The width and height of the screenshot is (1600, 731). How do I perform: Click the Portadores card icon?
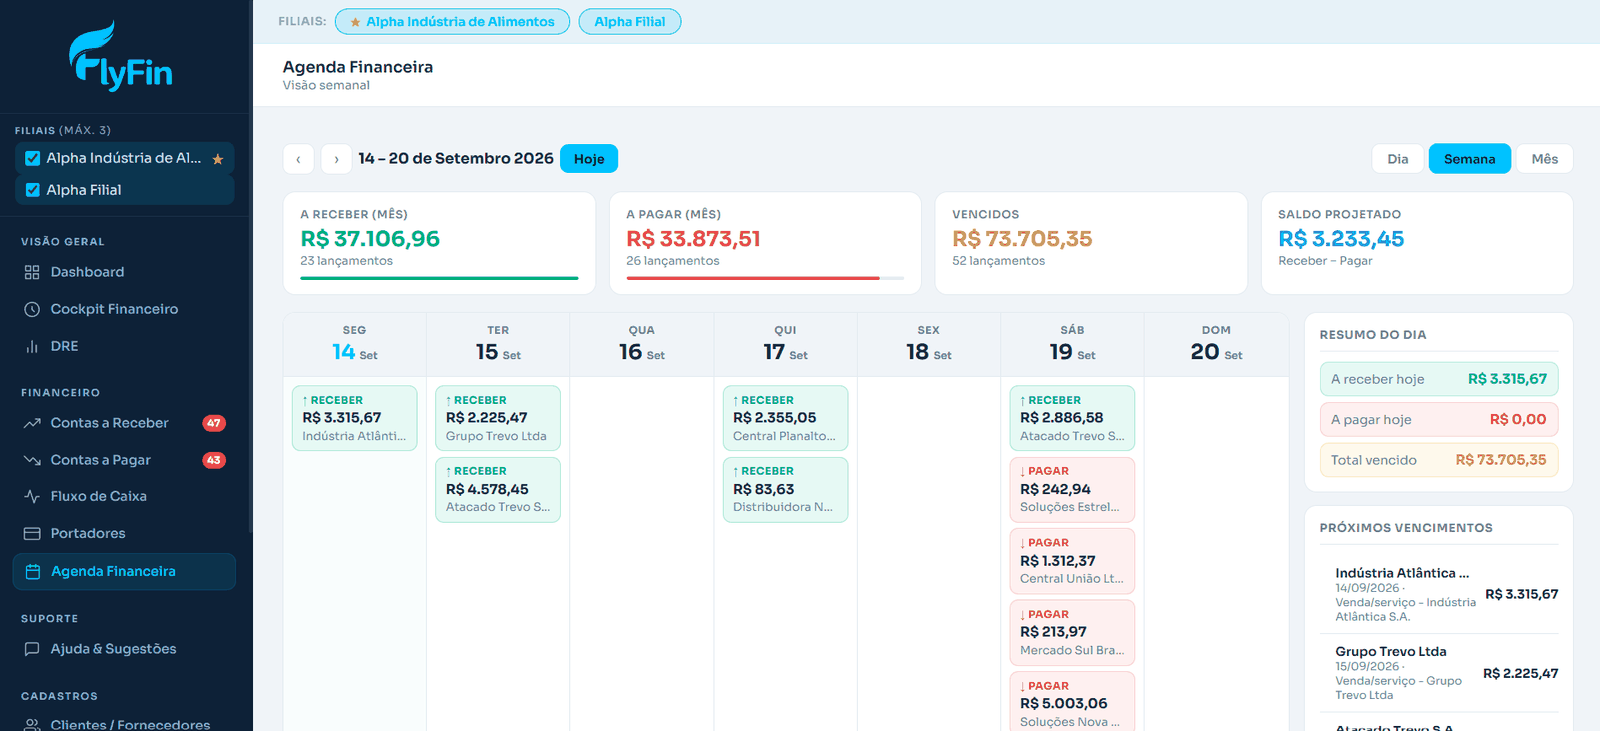32,533
